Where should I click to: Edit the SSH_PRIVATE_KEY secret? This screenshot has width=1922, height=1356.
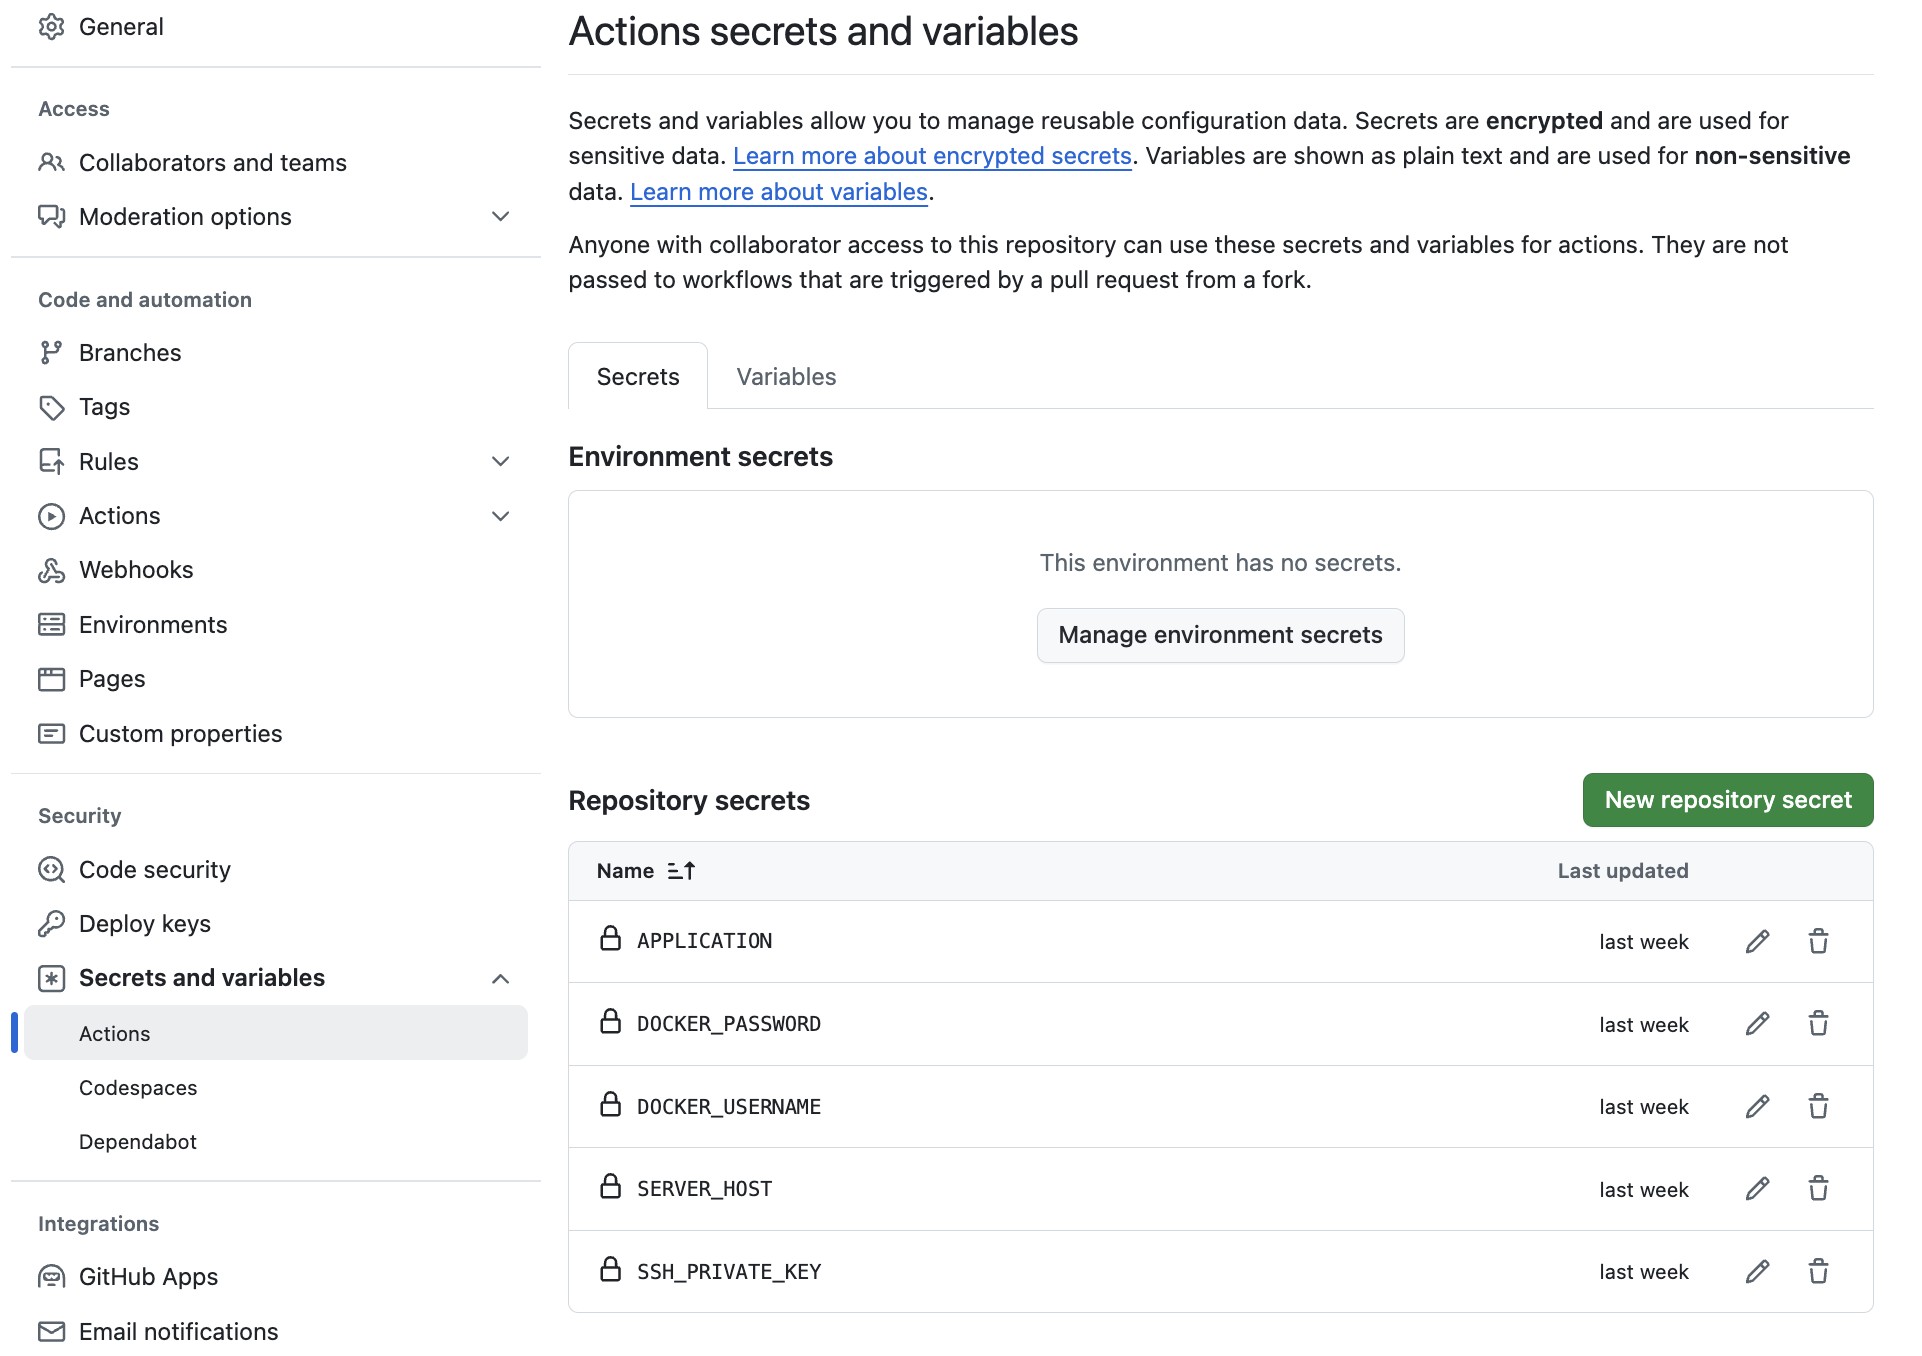click(x=1757, y=1271)
